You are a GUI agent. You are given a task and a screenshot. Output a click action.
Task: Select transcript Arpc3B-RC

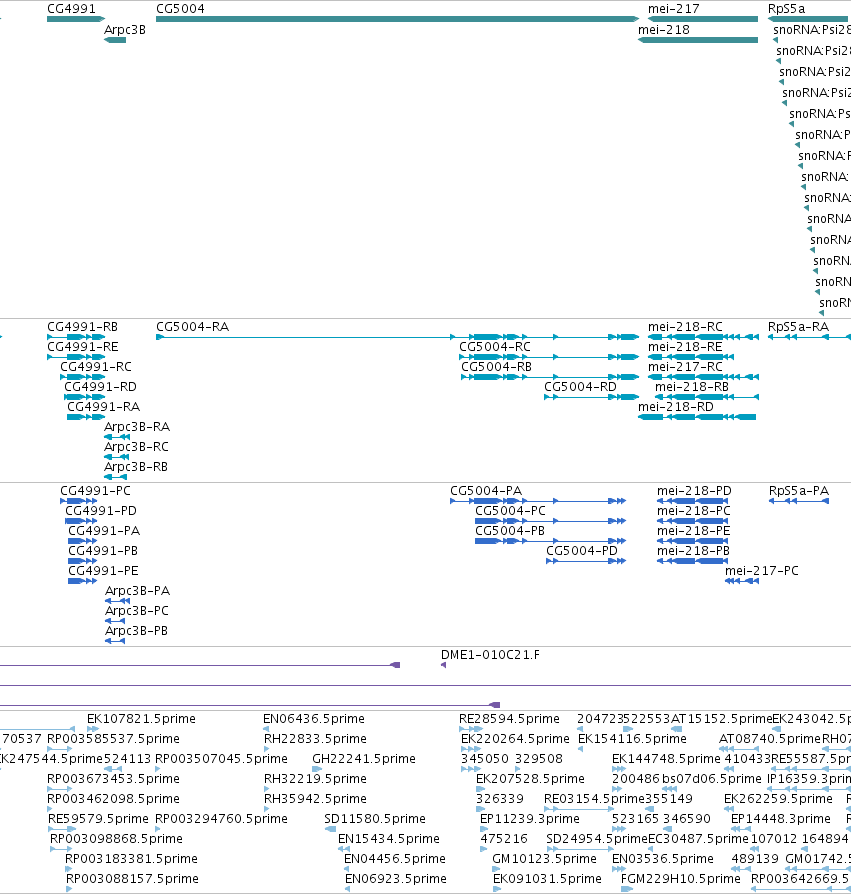136,447
